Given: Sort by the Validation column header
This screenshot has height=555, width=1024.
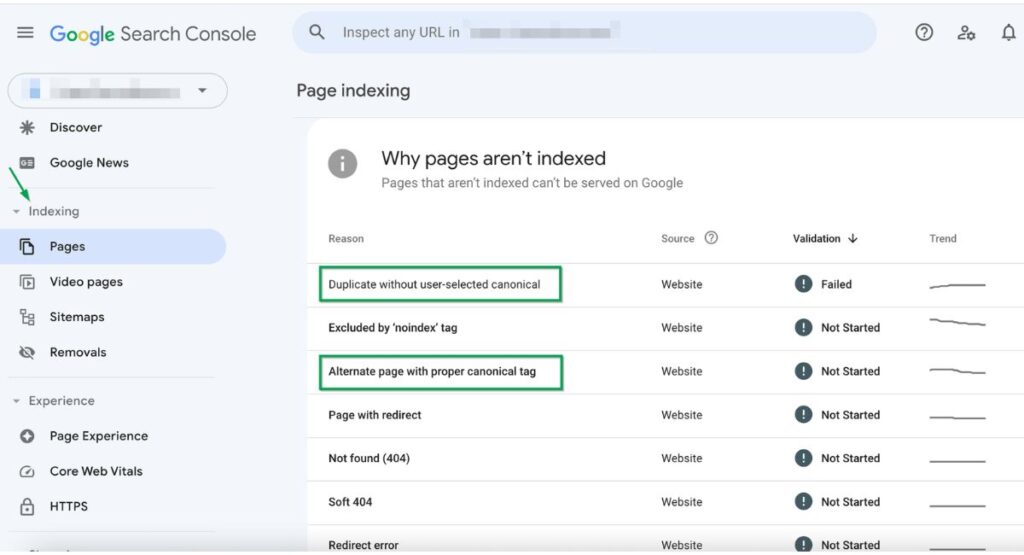Looking at the screenshot, I should pos(816,238).
